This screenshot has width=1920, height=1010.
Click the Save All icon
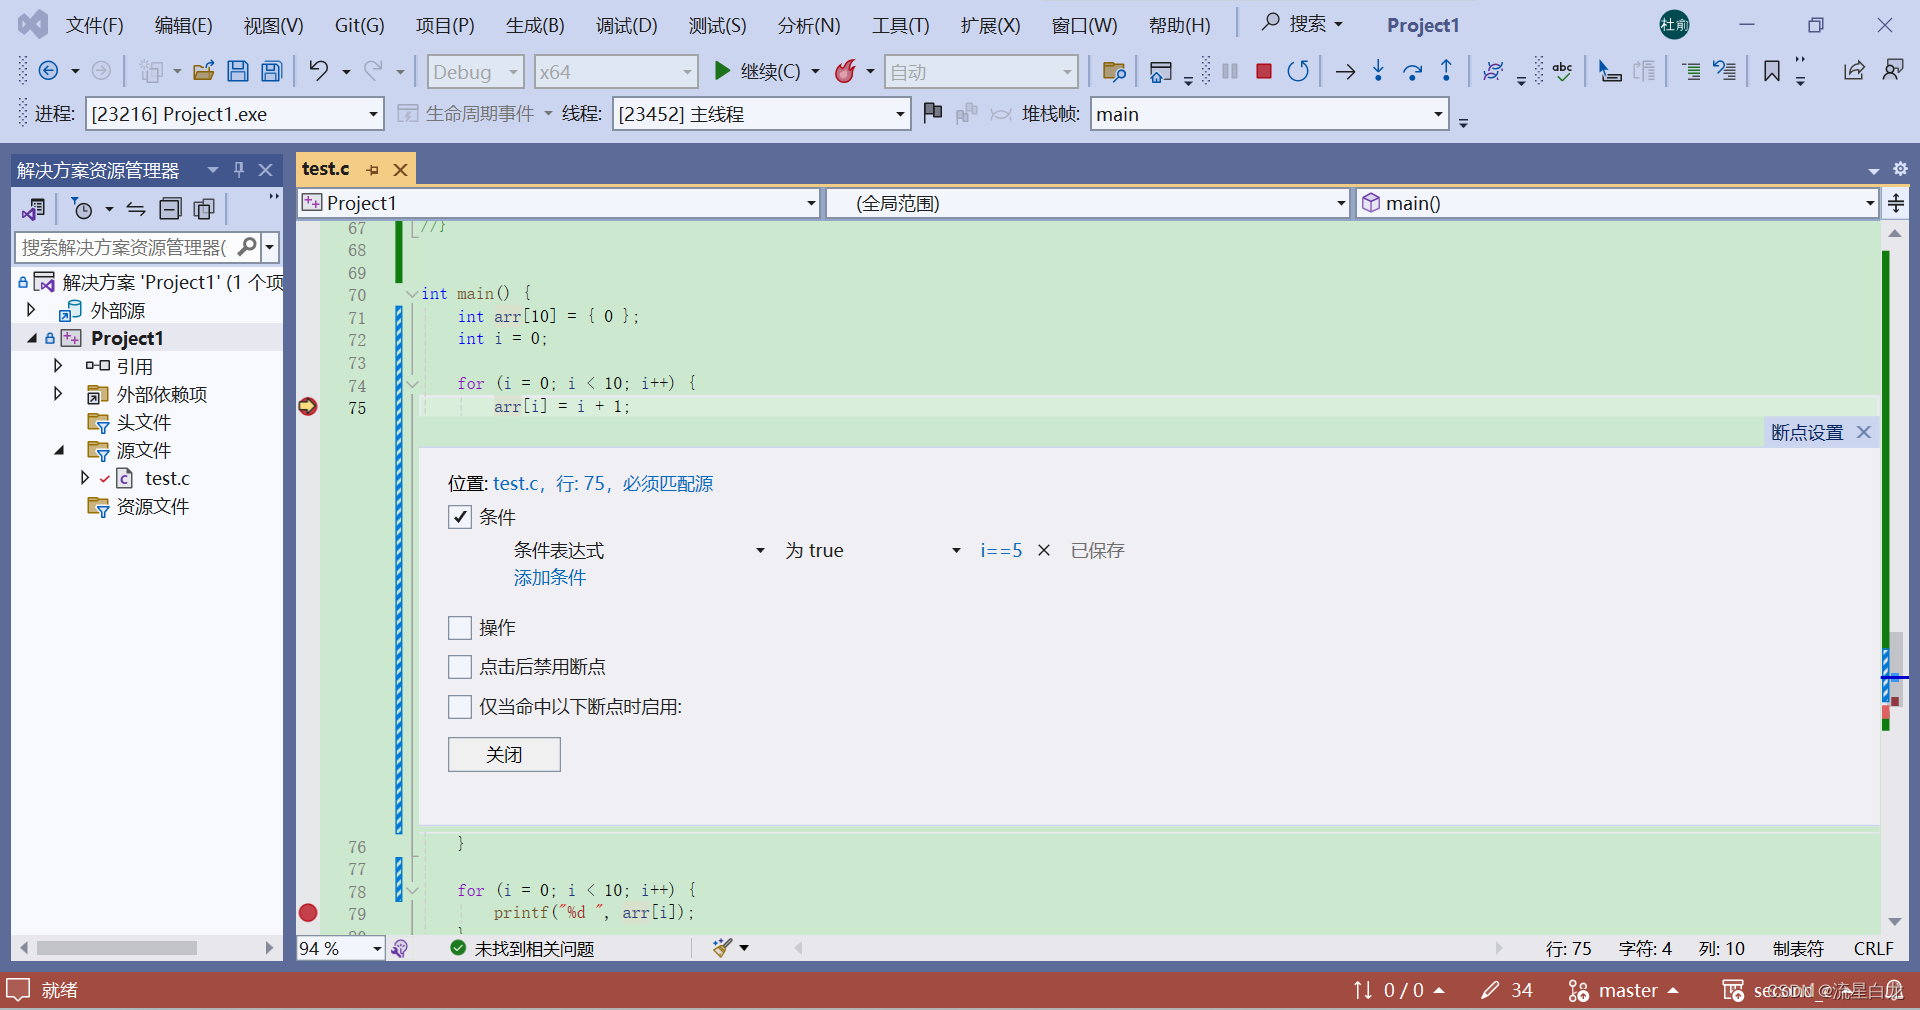pyautogui.click(x=271, y=71)
